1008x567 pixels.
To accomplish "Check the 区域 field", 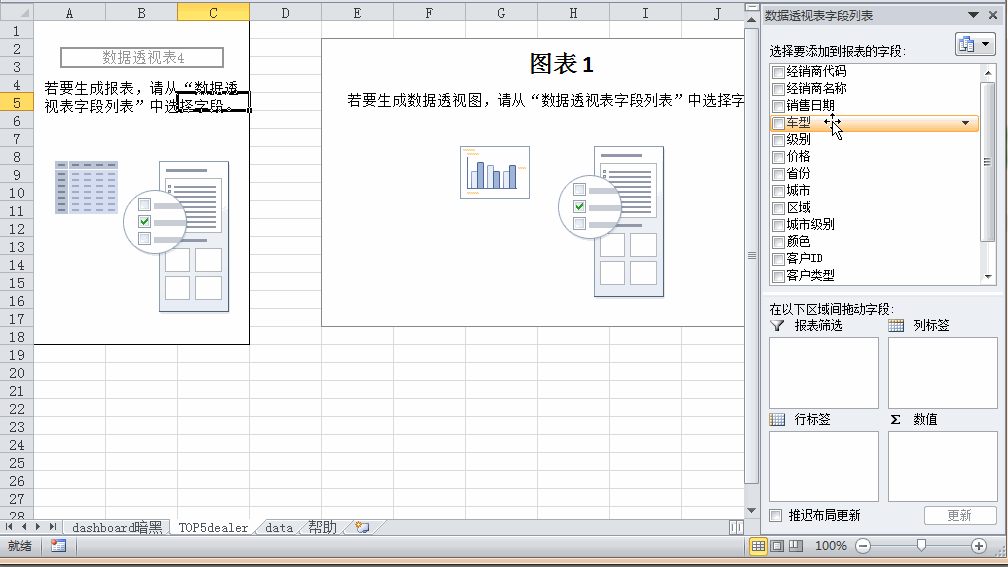I will click(x=778, y=208).
